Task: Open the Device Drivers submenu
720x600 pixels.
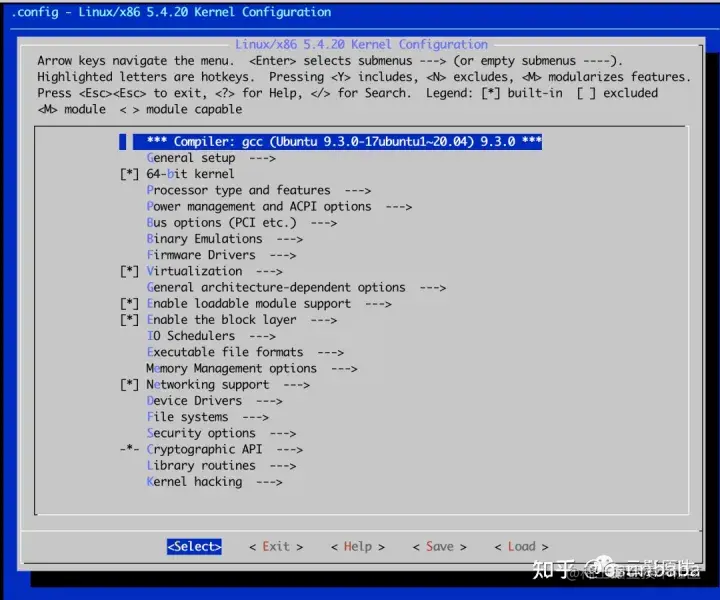Action: [x=194, y=401]
